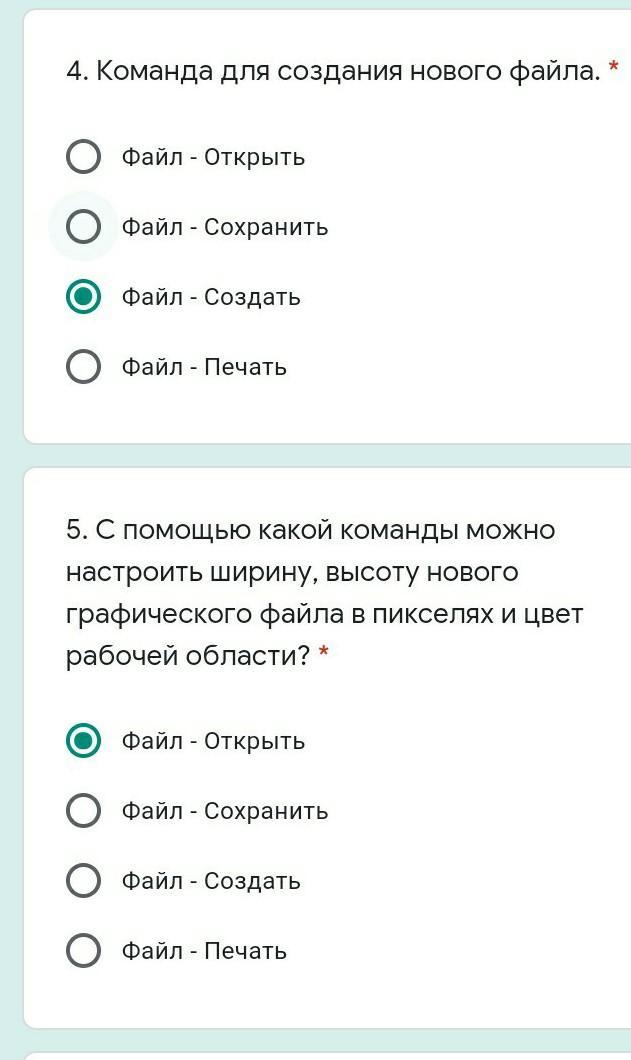The height and width of the screenshot is (1060, 631).
Task: Click selected 'Файл - Создать' radio circle, question 4
Action: click(83, 297)
